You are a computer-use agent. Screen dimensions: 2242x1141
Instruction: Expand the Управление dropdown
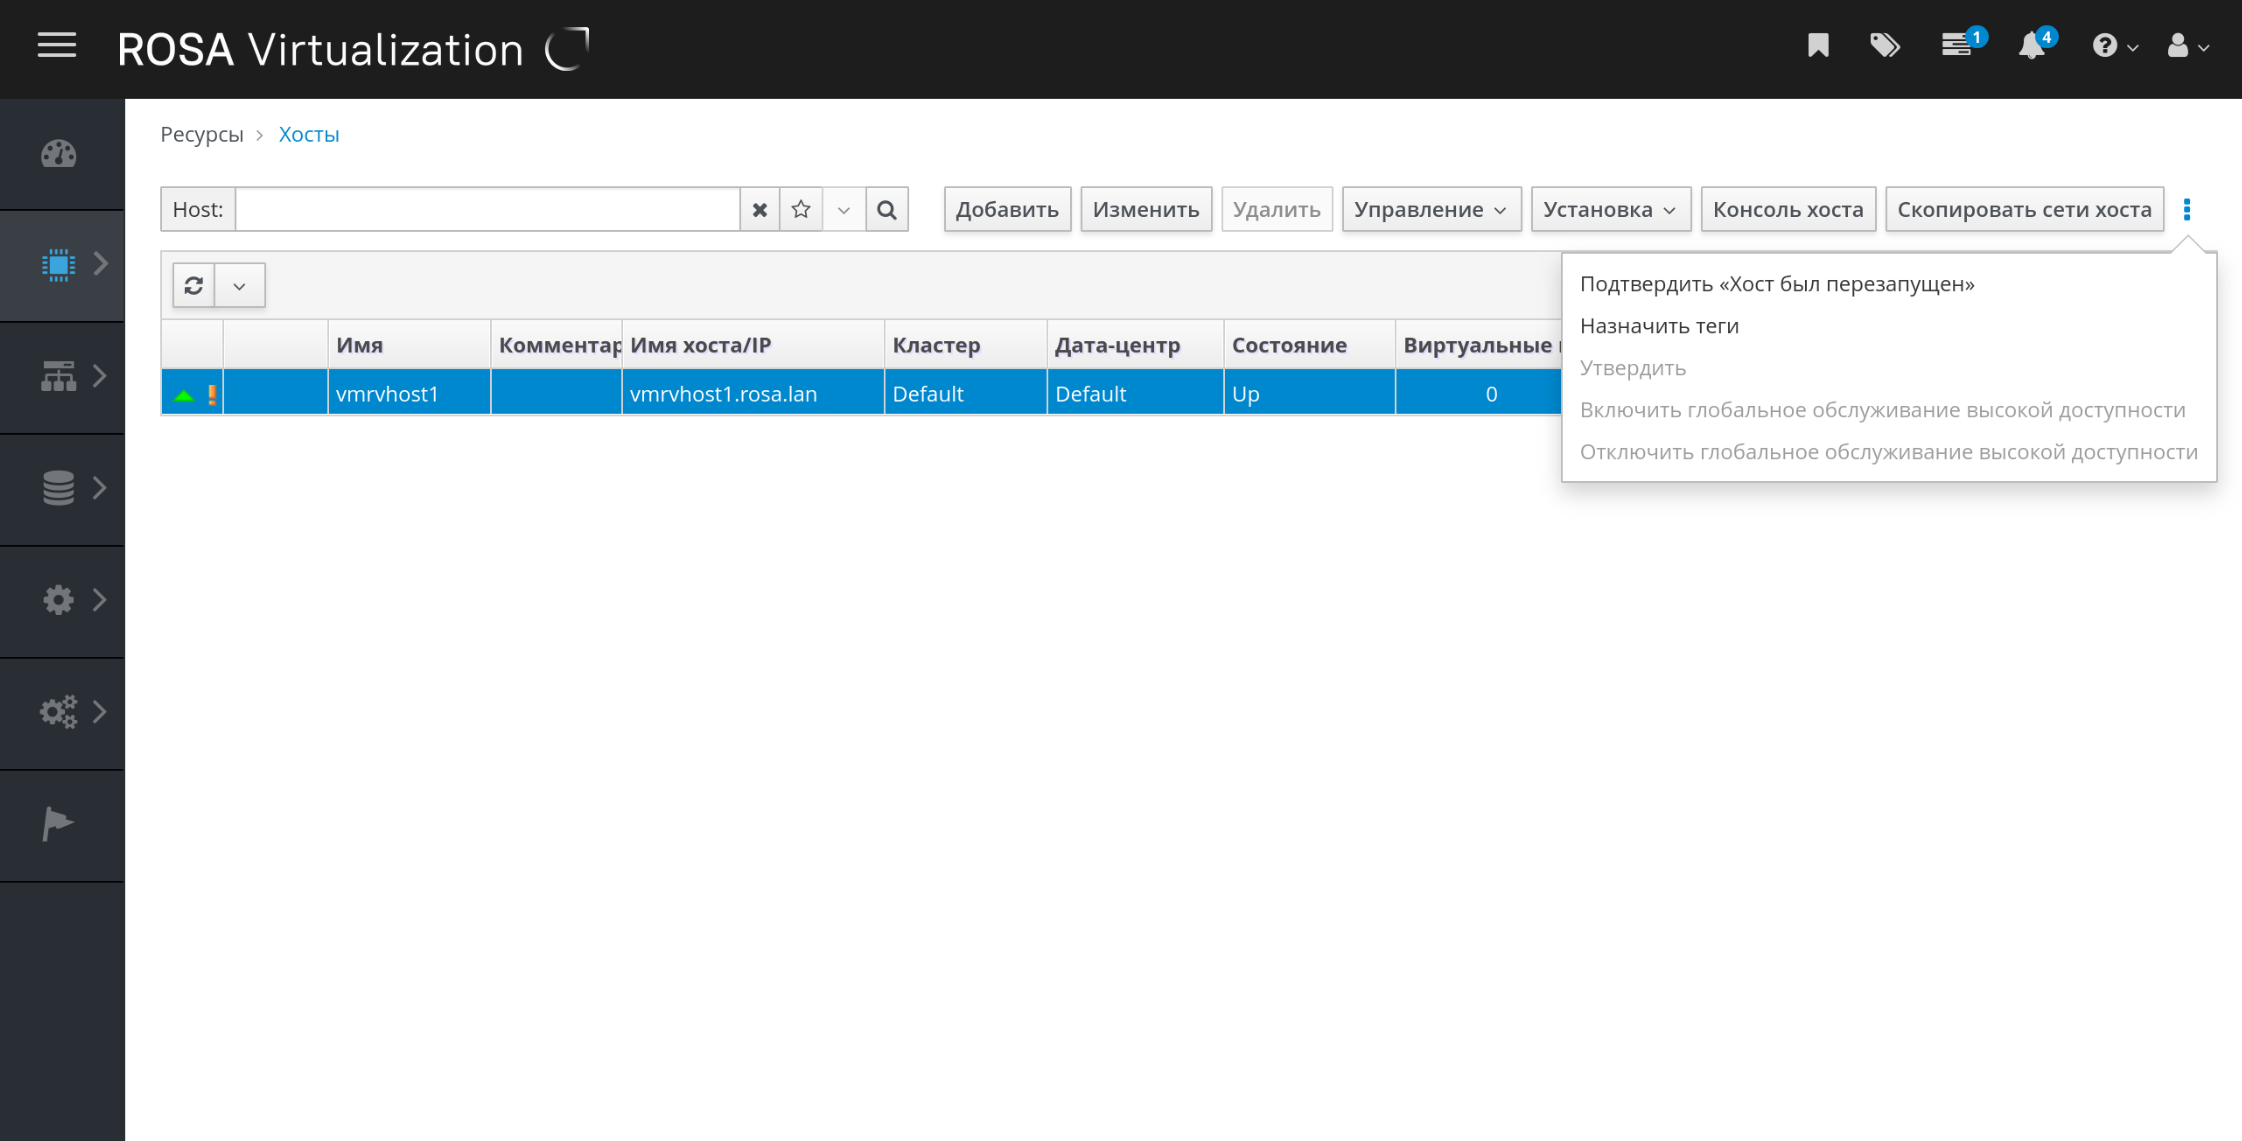tap(1430, 210)
